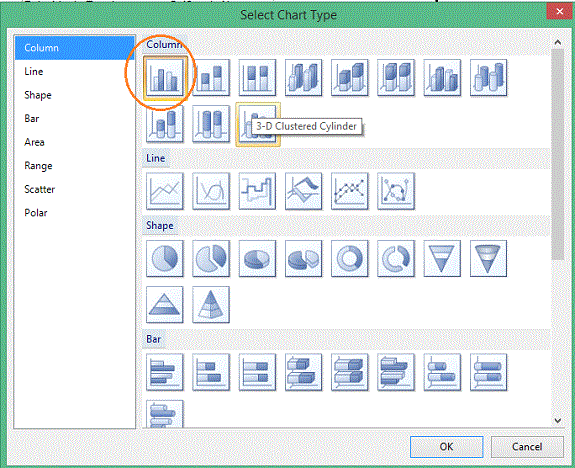This screenshot has width=575, height=468.
Task: Pick the doughnut chart icon
Action: [x=350, y=259]
